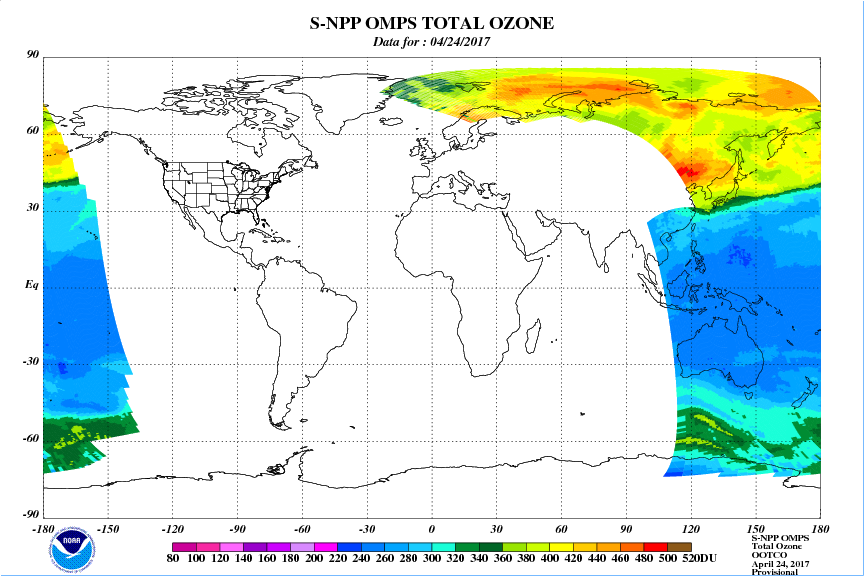The image size is (864, 576).
Task: Click longitude axis label -30 at bottom
Action: click(x=366, y=529)
